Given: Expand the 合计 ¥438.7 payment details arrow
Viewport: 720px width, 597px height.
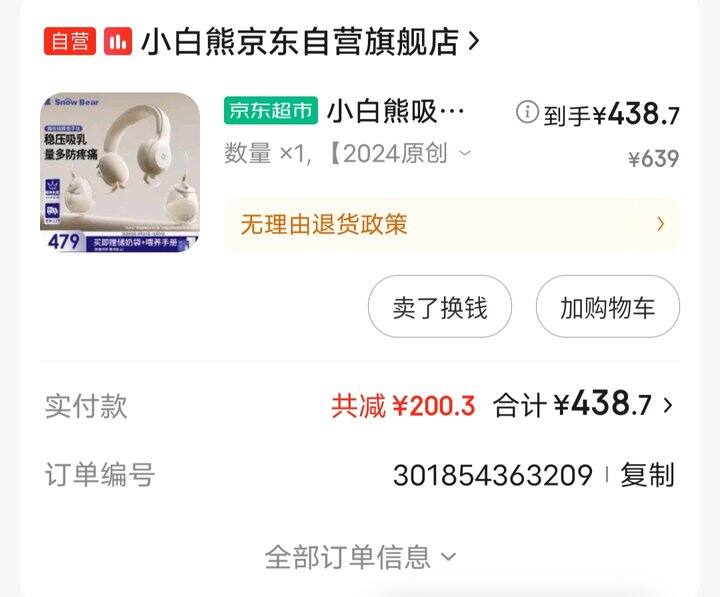Looking at the screenshot, I should pos(668,405).
